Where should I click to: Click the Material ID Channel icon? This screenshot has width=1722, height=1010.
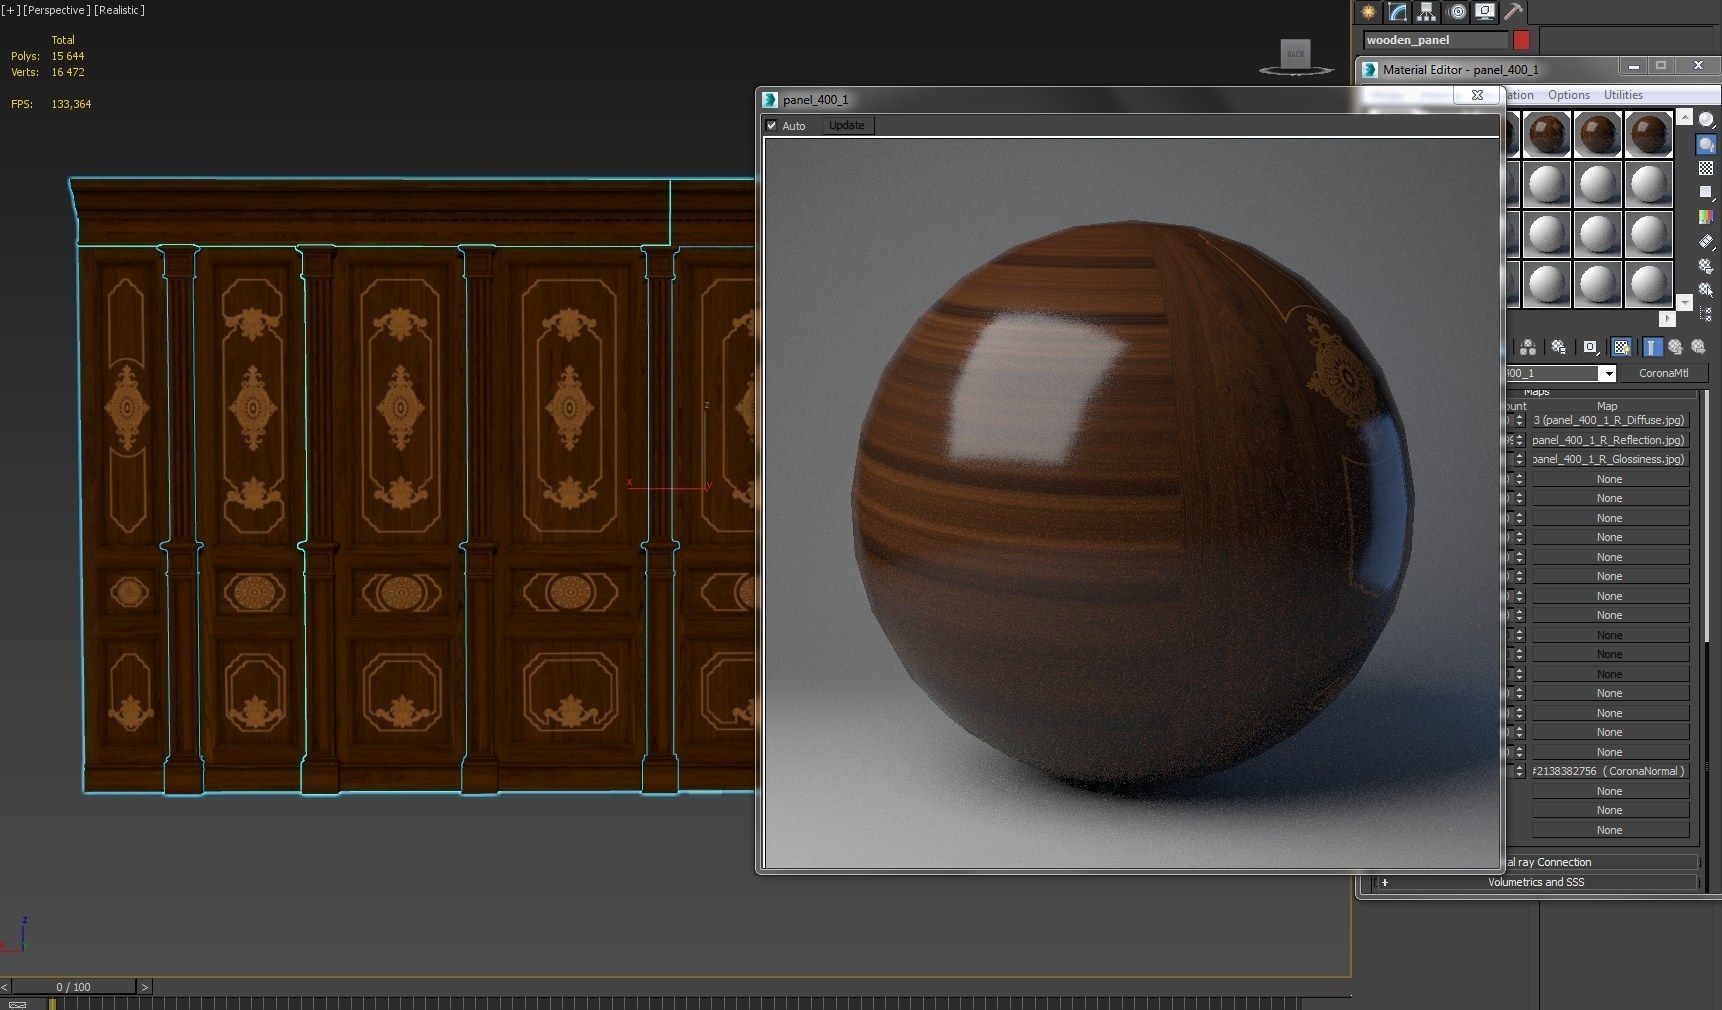[1590, 347]
